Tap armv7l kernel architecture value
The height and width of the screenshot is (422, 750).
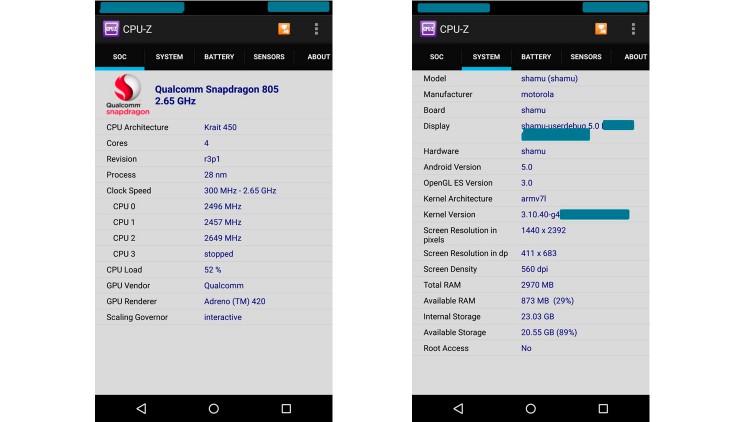click(x=533, y=199)
